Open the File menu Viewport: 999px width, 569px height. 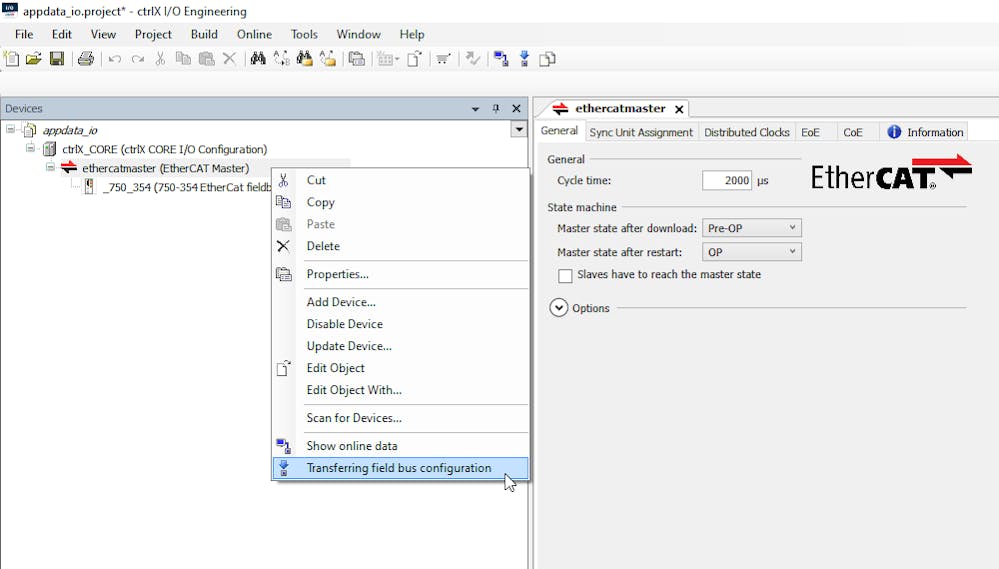pos(24,34)
